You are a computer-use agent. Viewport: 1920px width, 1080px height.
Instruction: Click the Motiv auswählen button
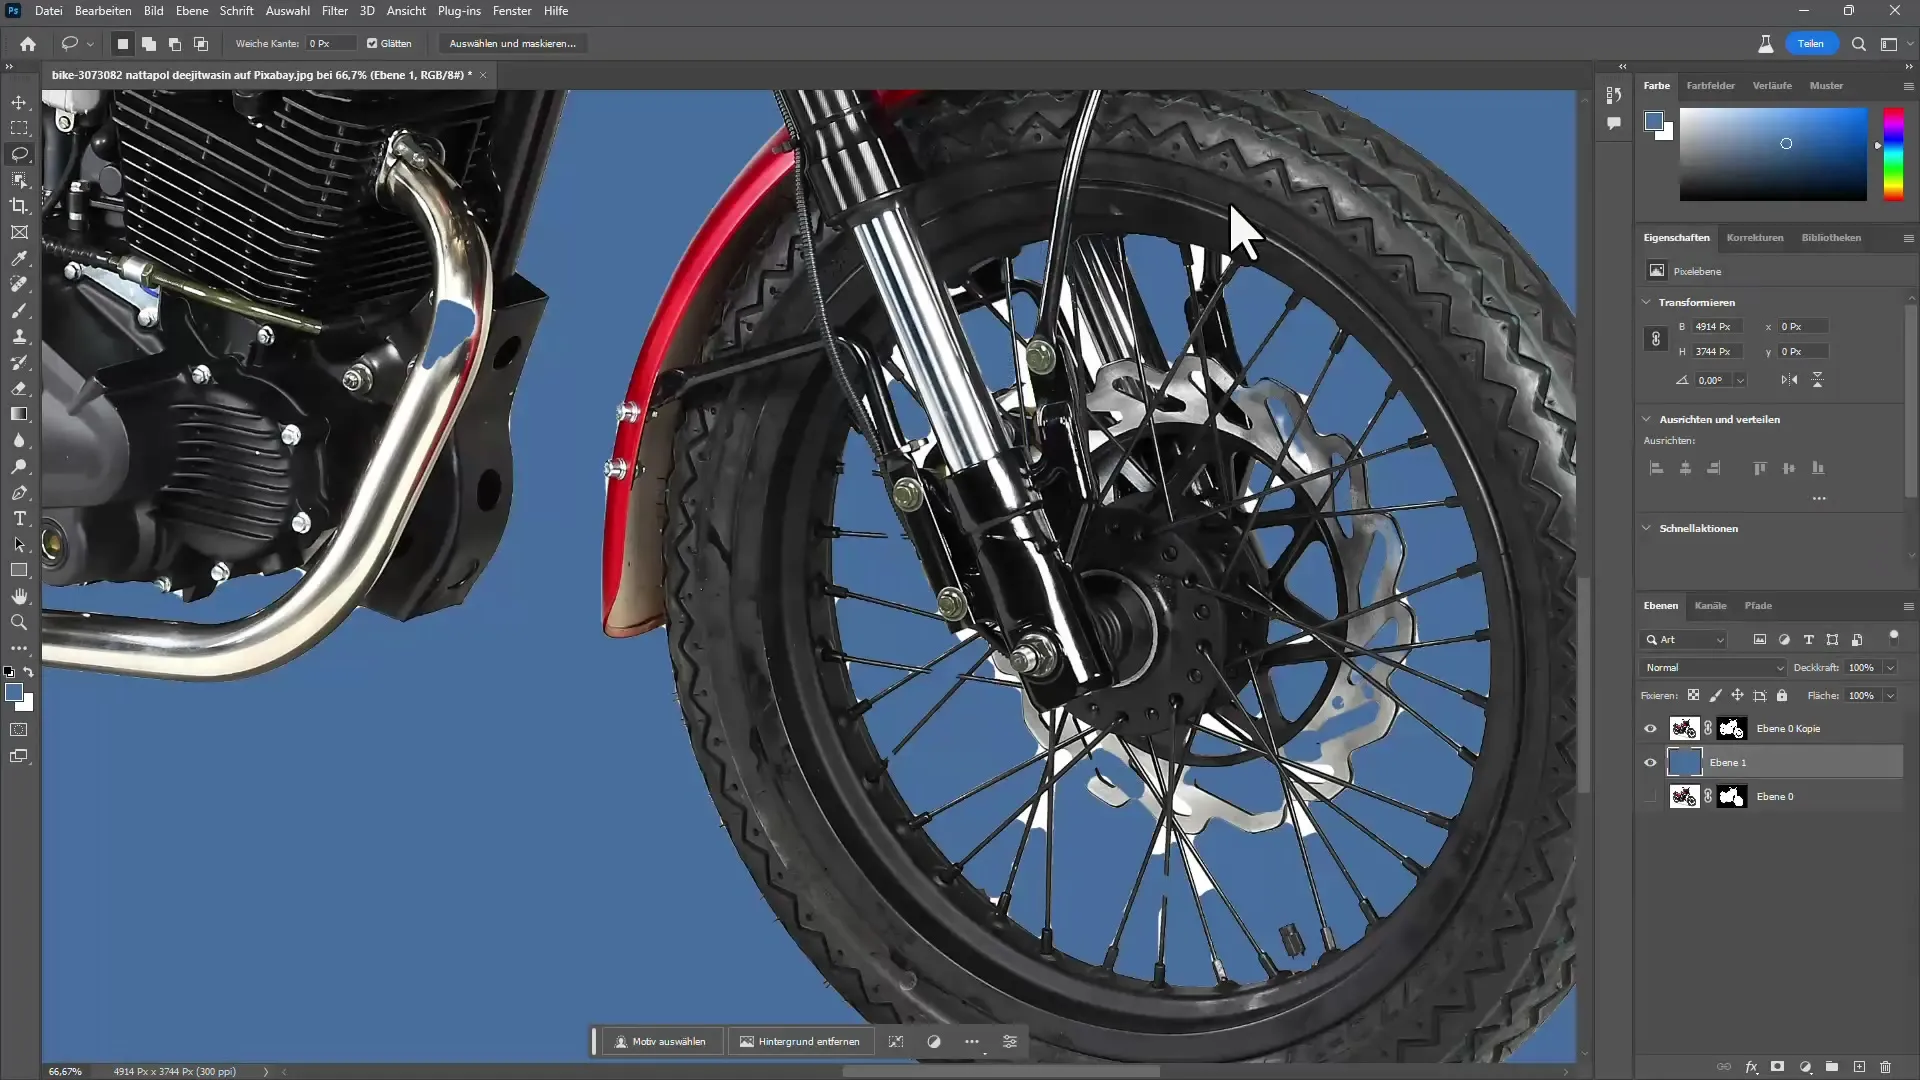coord(661,1042)
